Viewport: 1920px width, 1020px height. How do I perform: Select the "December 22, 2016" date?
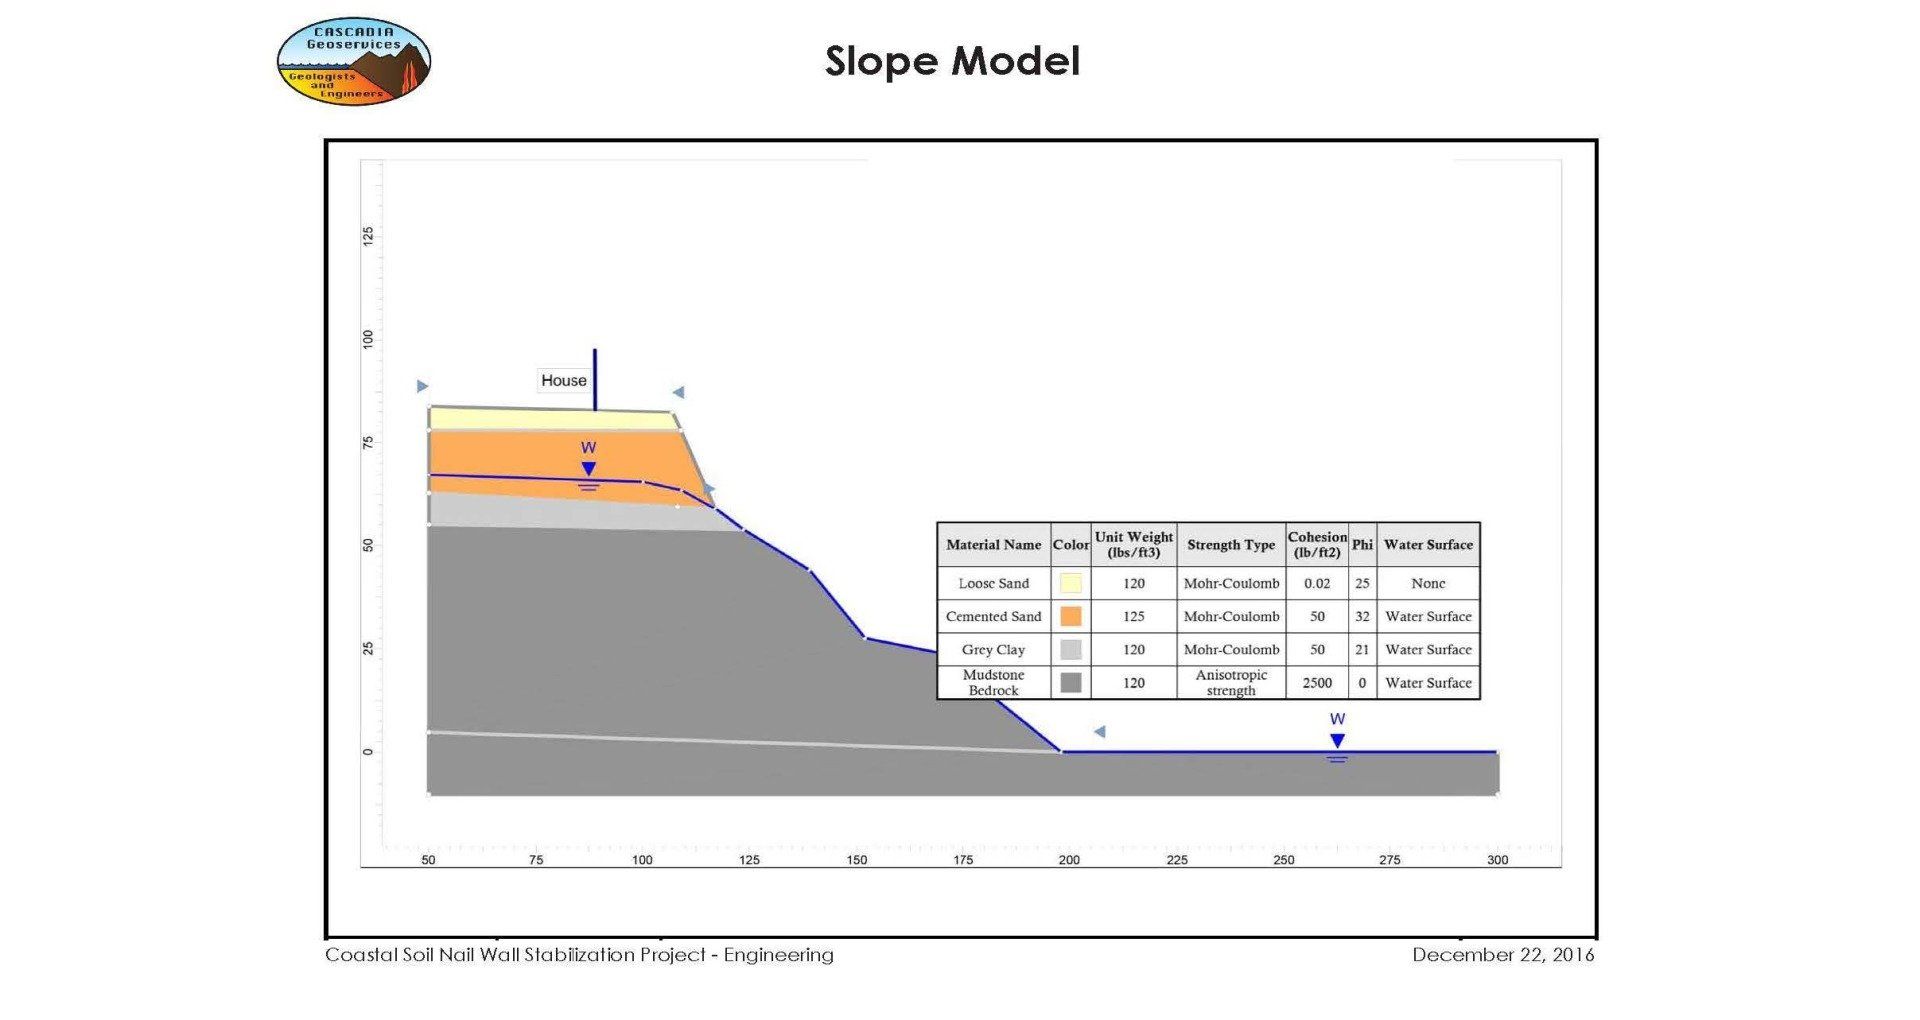(1503, 955)
